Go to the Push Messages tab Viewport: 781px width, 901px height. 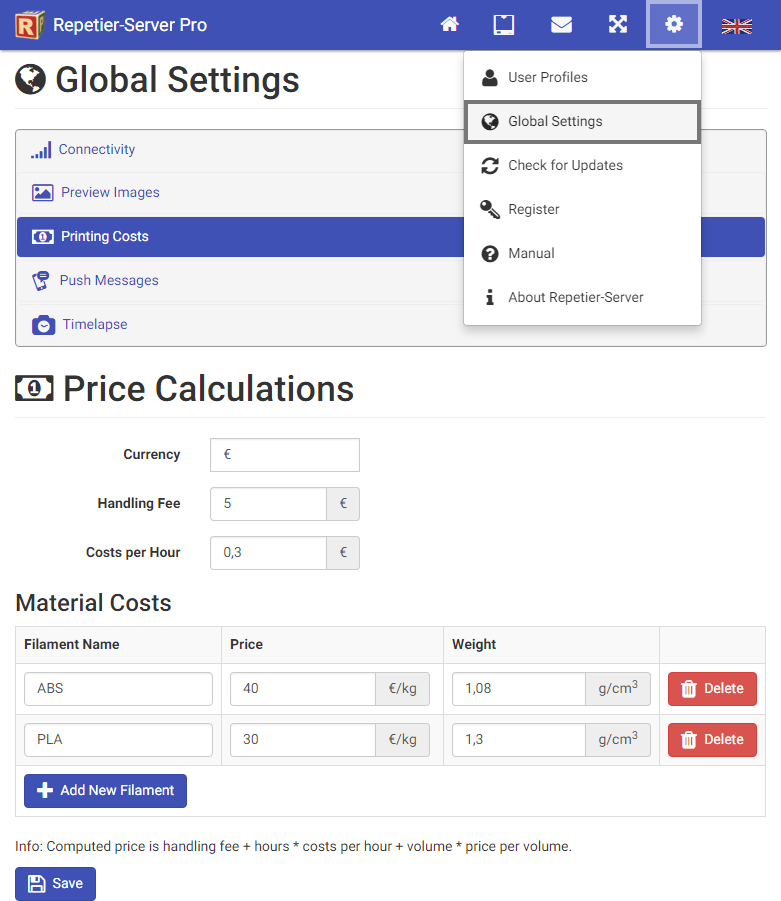coord(108,281)
